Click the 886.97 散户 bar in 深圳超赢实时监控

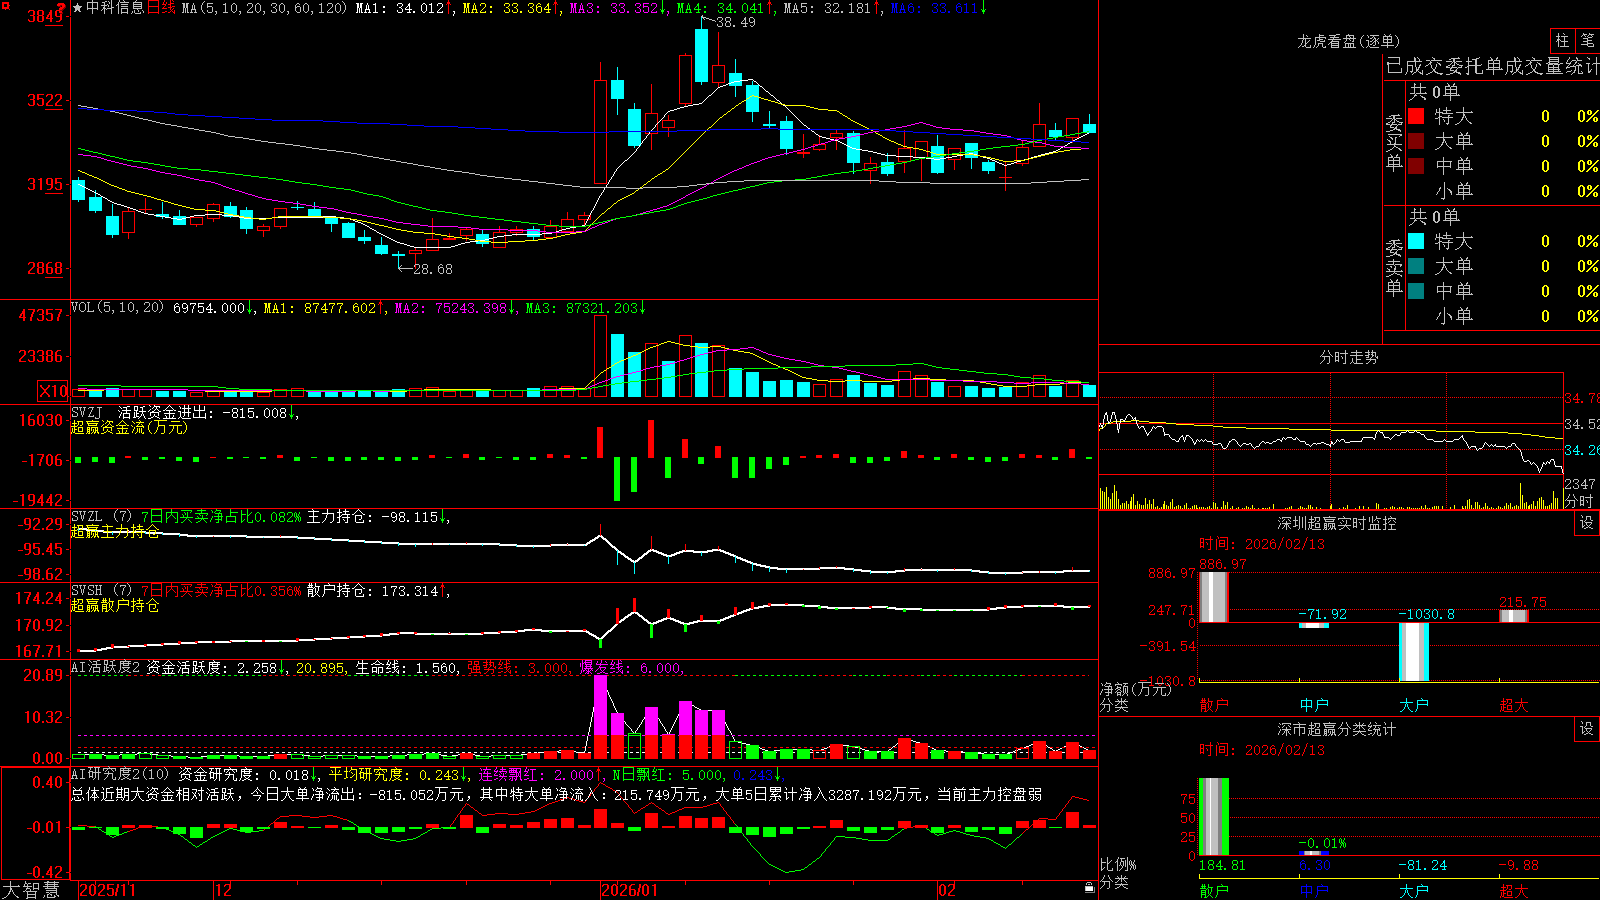point(1213,597)
